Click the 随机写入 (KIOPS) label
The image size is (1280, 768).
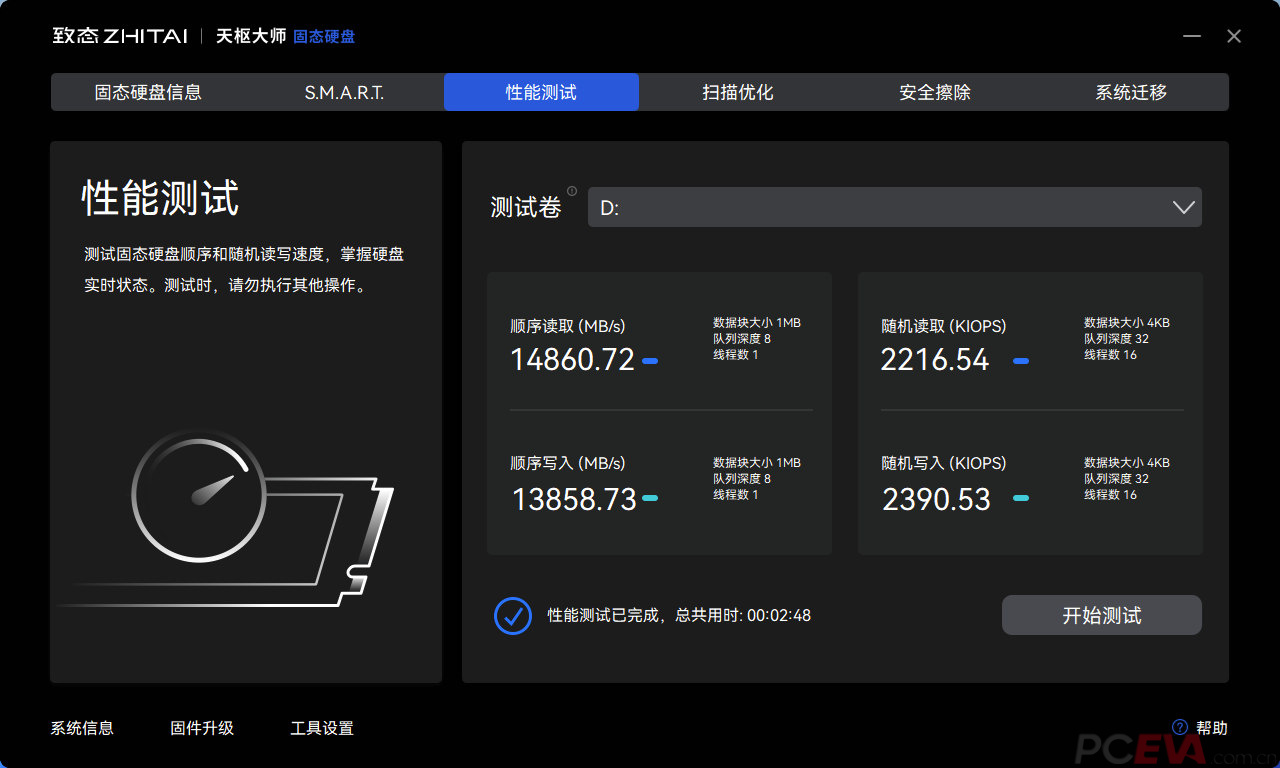click(944, 463)
